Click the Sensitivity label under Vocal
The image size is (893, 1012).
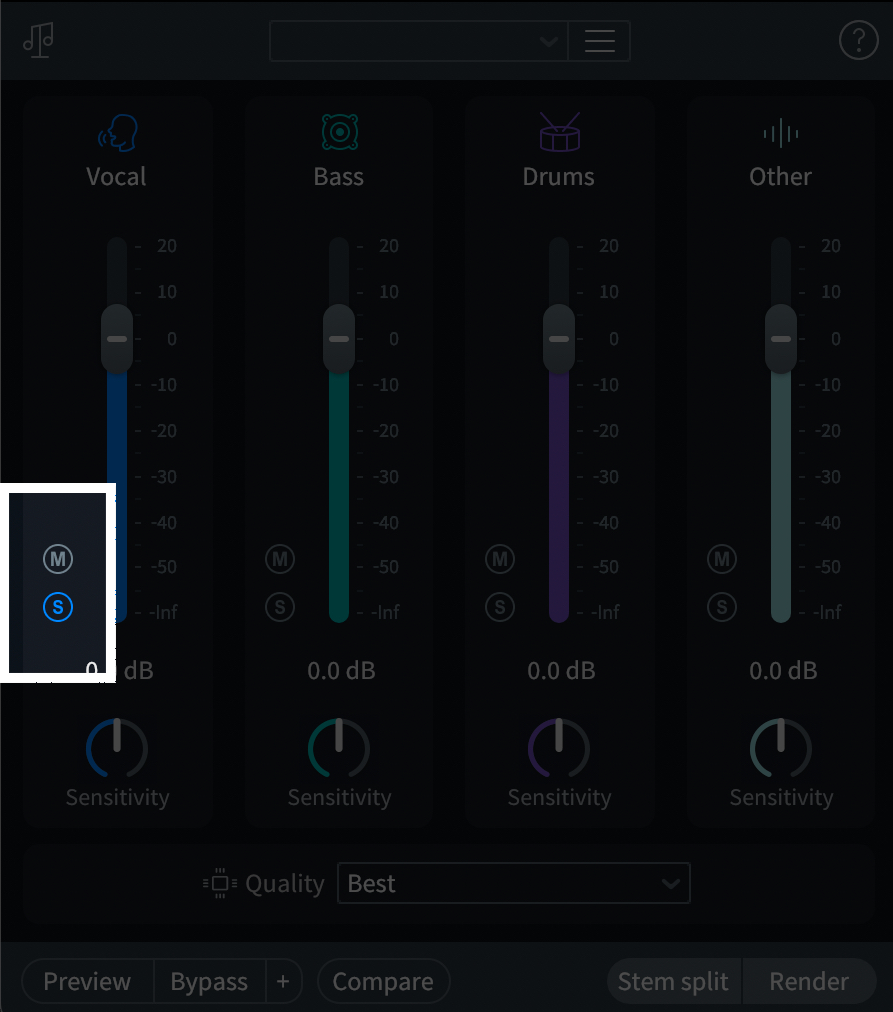click(117, 798)
